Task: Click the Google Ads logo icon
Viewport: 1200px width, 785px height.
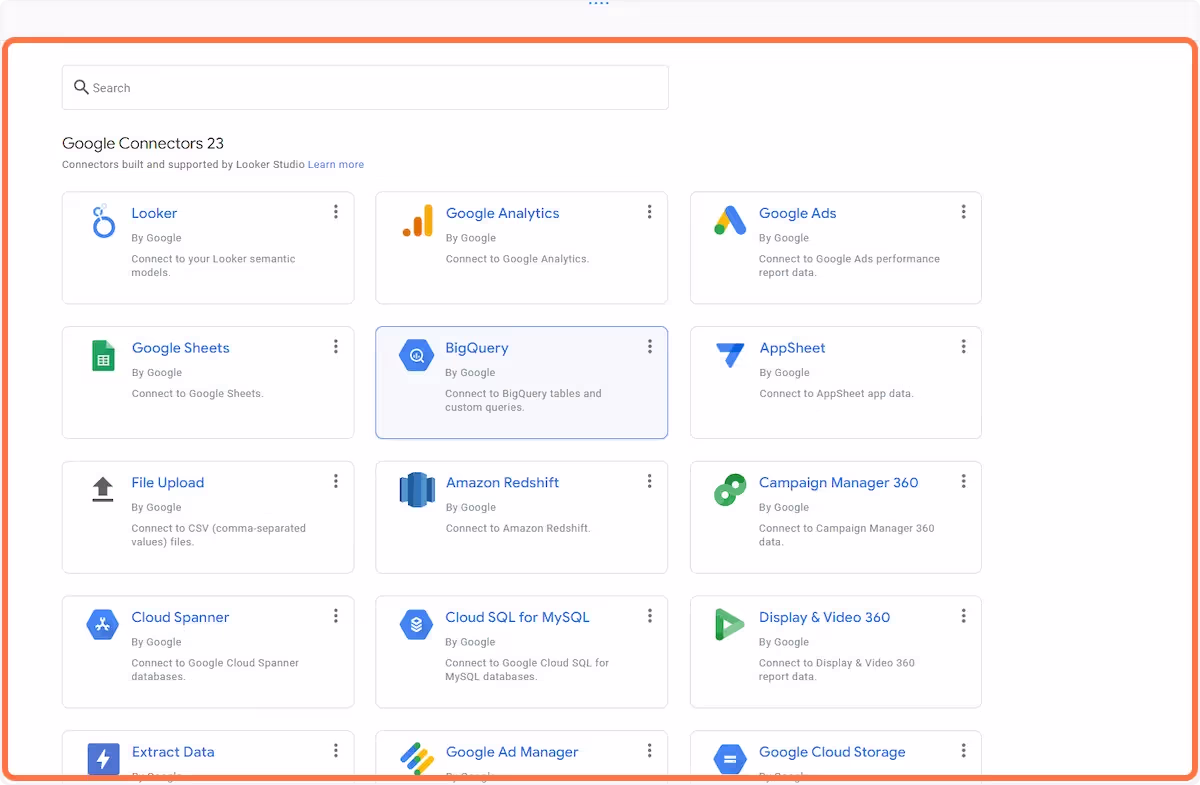Action: point(730,221)
